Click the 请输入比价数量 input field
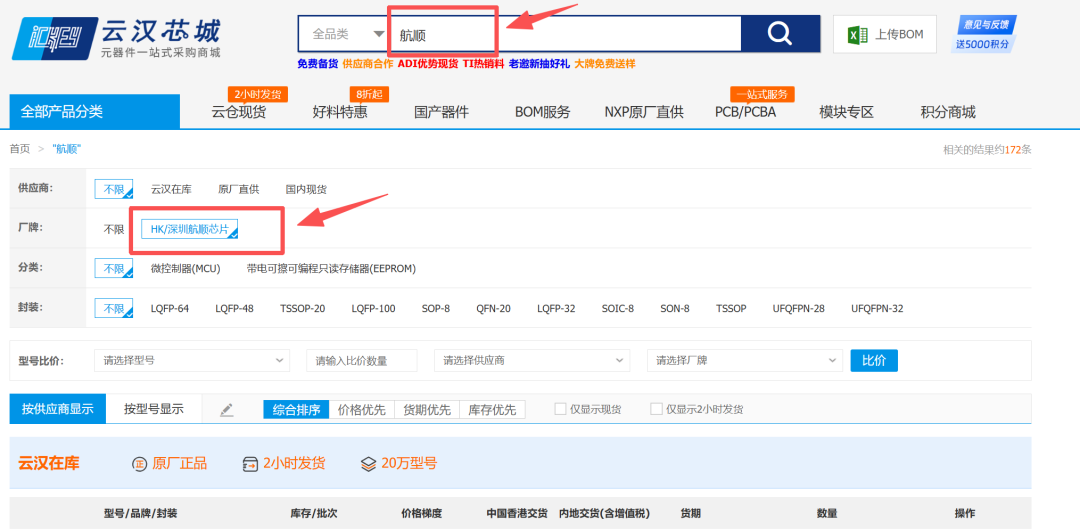This screenshot has height=530, width=1080. point(361,360)
